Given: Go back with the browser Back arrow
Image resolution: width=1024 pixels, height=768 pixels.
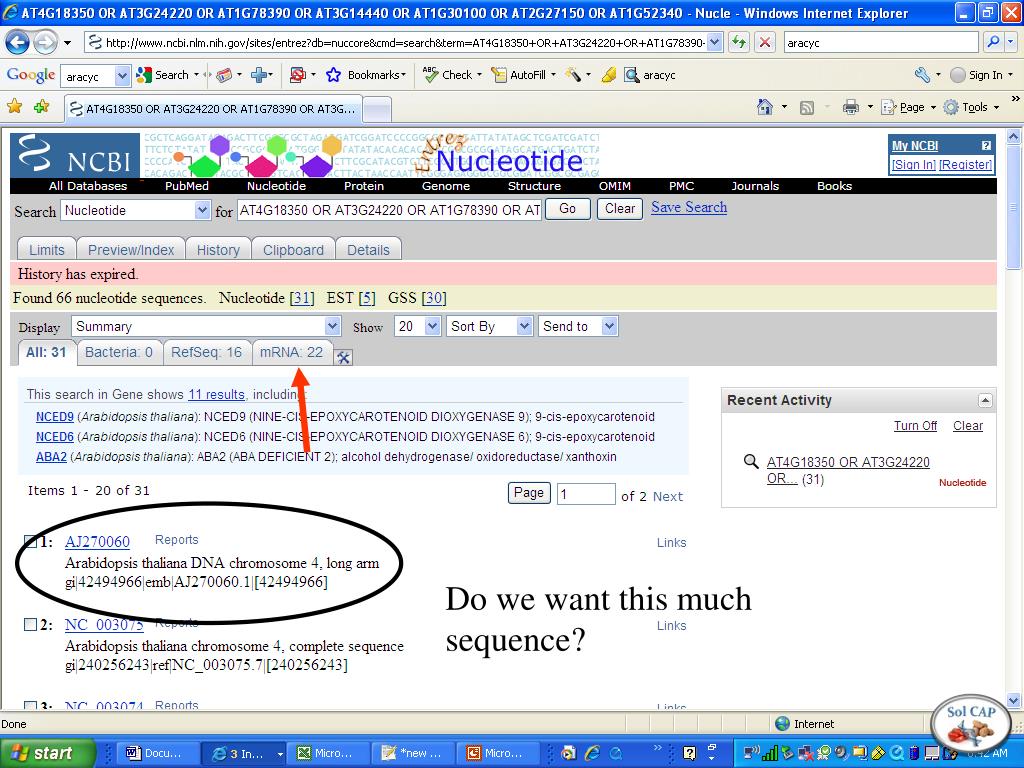Looking at the screenshot, I should (x=18, y=43).
